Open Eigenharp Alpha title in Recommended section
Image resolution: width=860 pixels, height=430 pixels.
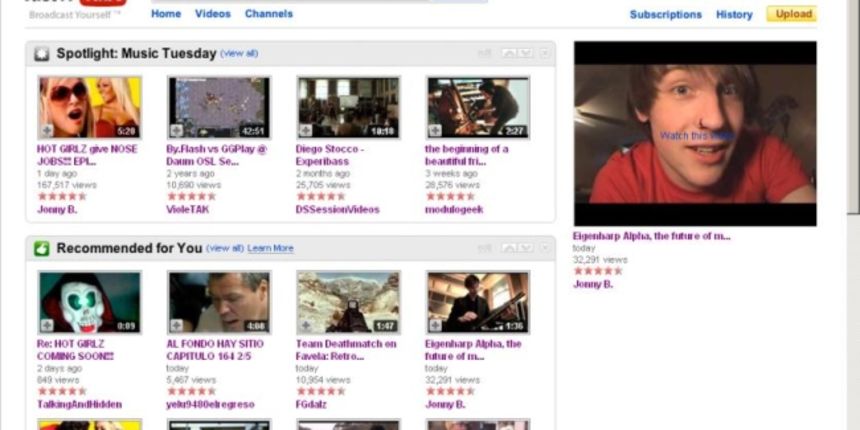click(473, 350)
